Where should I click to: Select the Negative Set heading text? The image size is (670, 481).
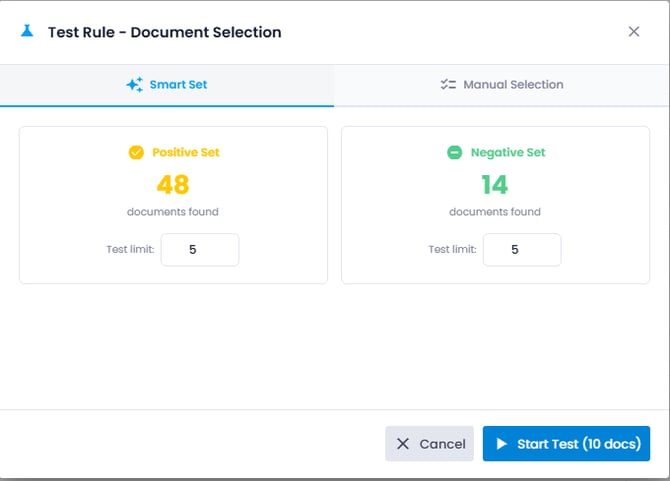click(507, 153)
